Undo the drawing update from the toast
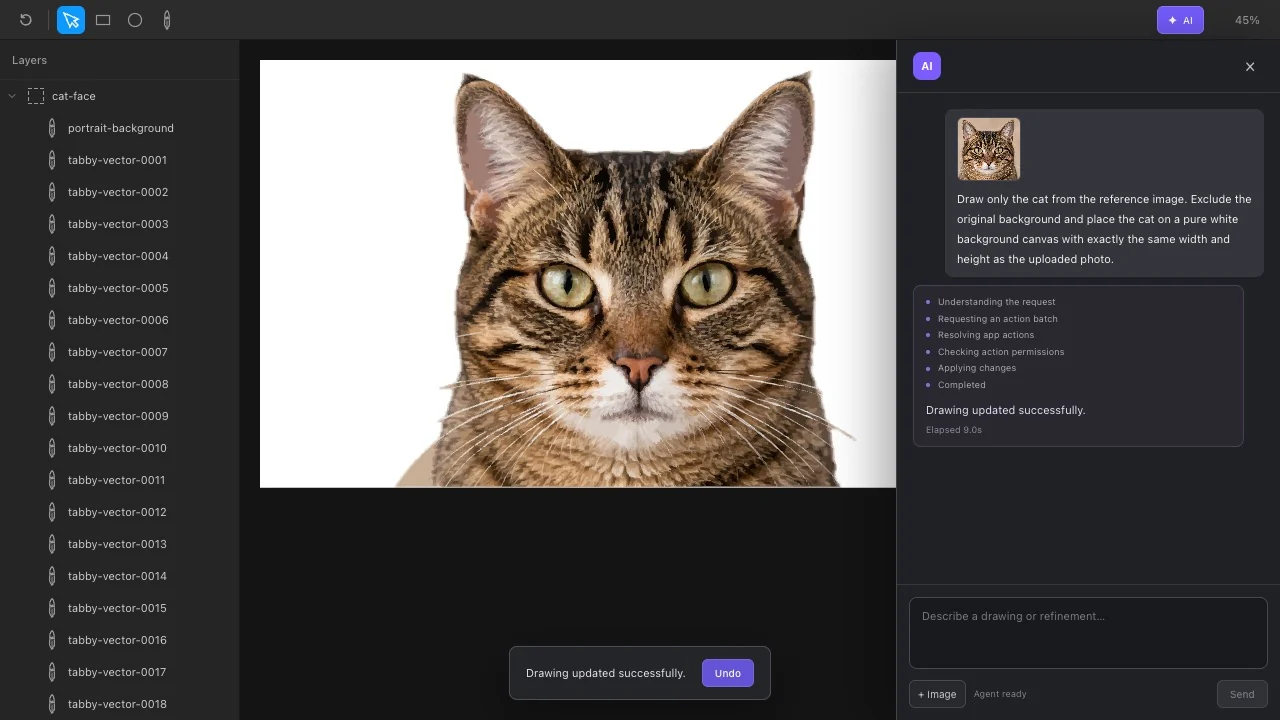The height and width of the screenshot is (720, 1280). [x=728, y=673]
